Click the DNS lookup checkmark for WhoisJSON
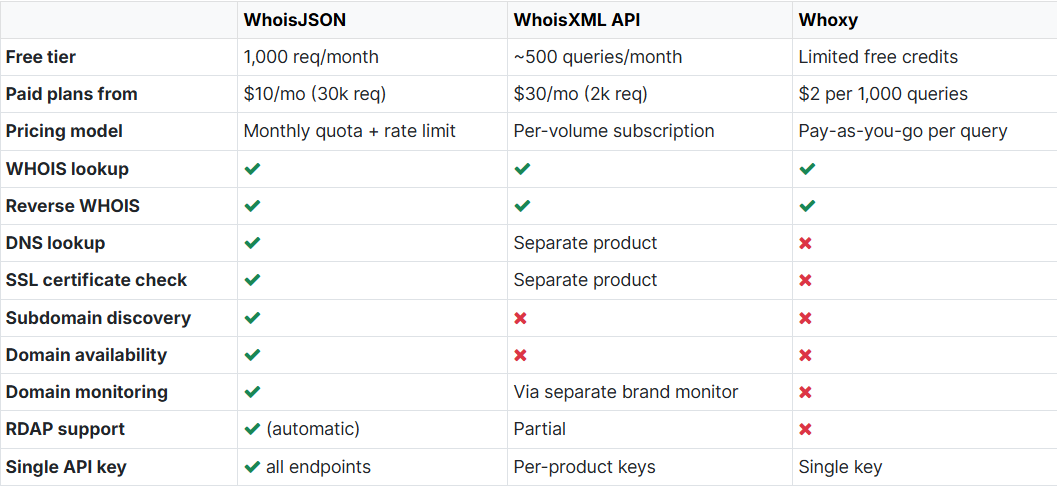This screenshot has width=1057, height=486. (252, 243)
